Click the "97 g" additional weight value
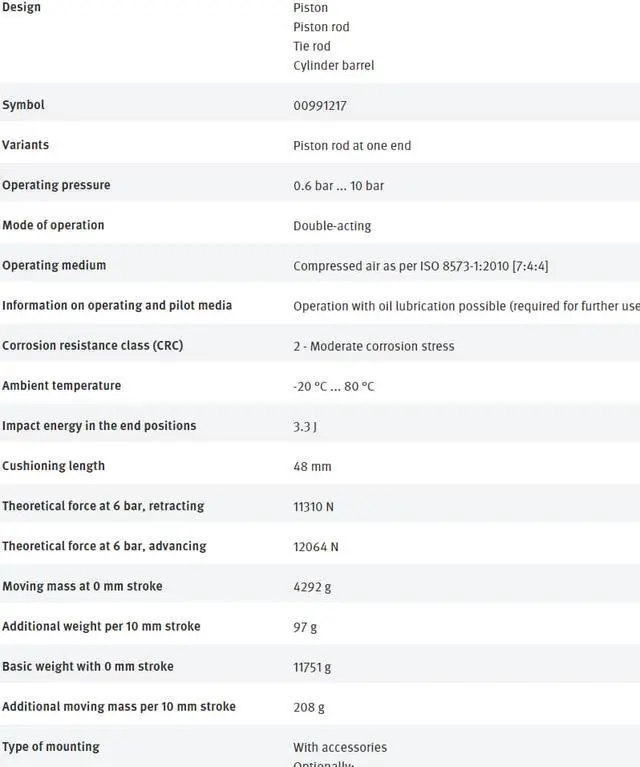The width and height of the screenshot is (640, 767). point(305,627)
